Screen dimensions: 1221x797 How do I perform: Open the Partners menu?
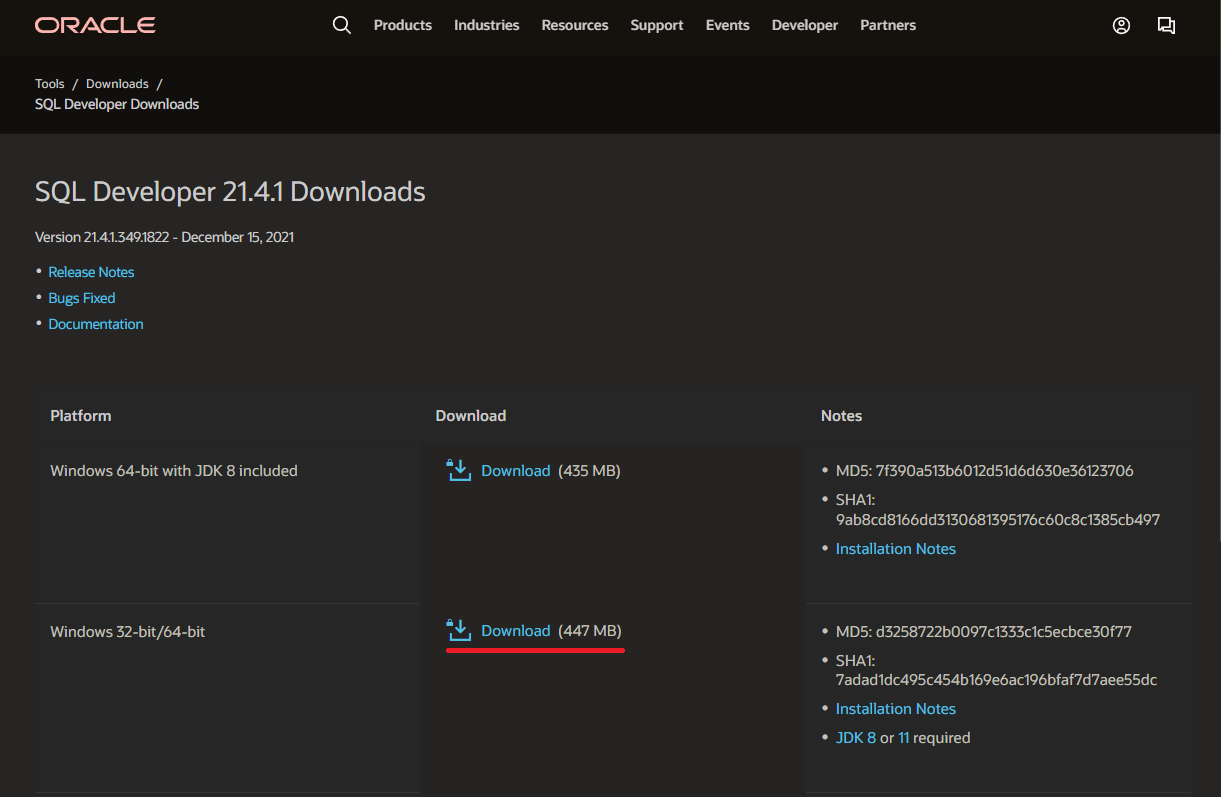pyautogui.click(x=888, y=25)
